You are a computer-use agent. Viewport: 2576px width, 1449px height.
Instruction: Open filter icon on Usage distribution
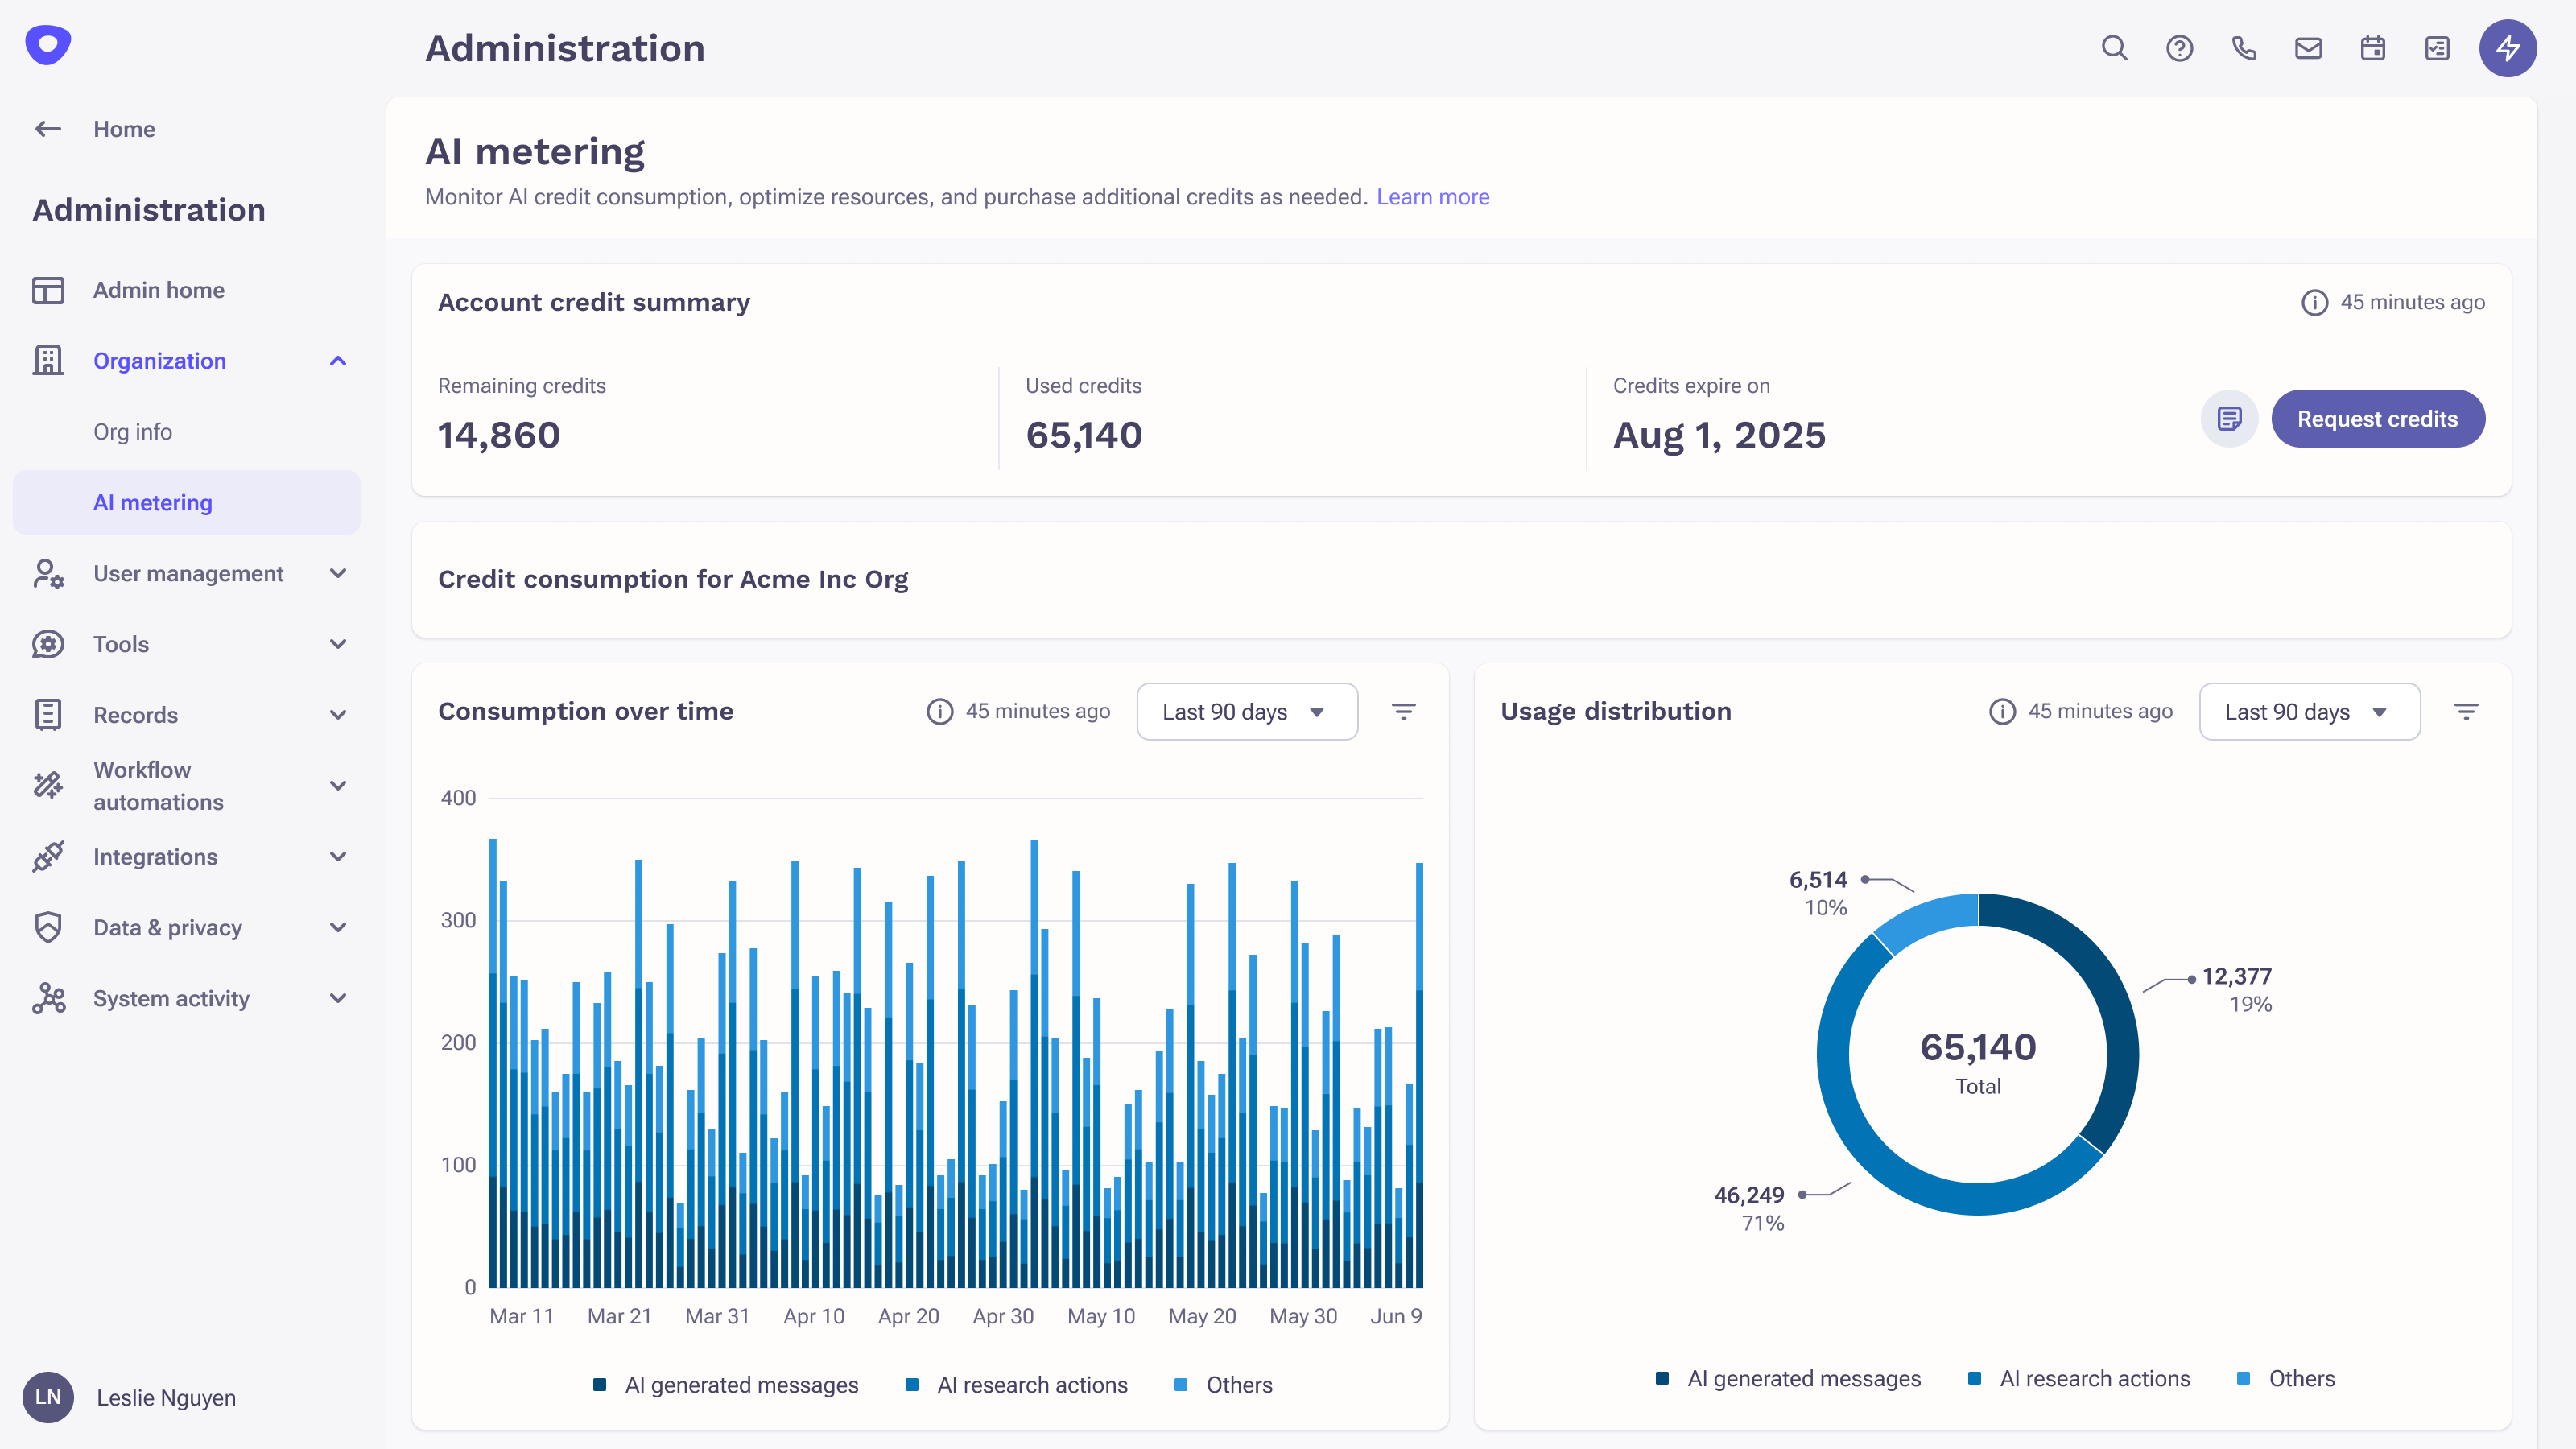(x=2466, y=711)
